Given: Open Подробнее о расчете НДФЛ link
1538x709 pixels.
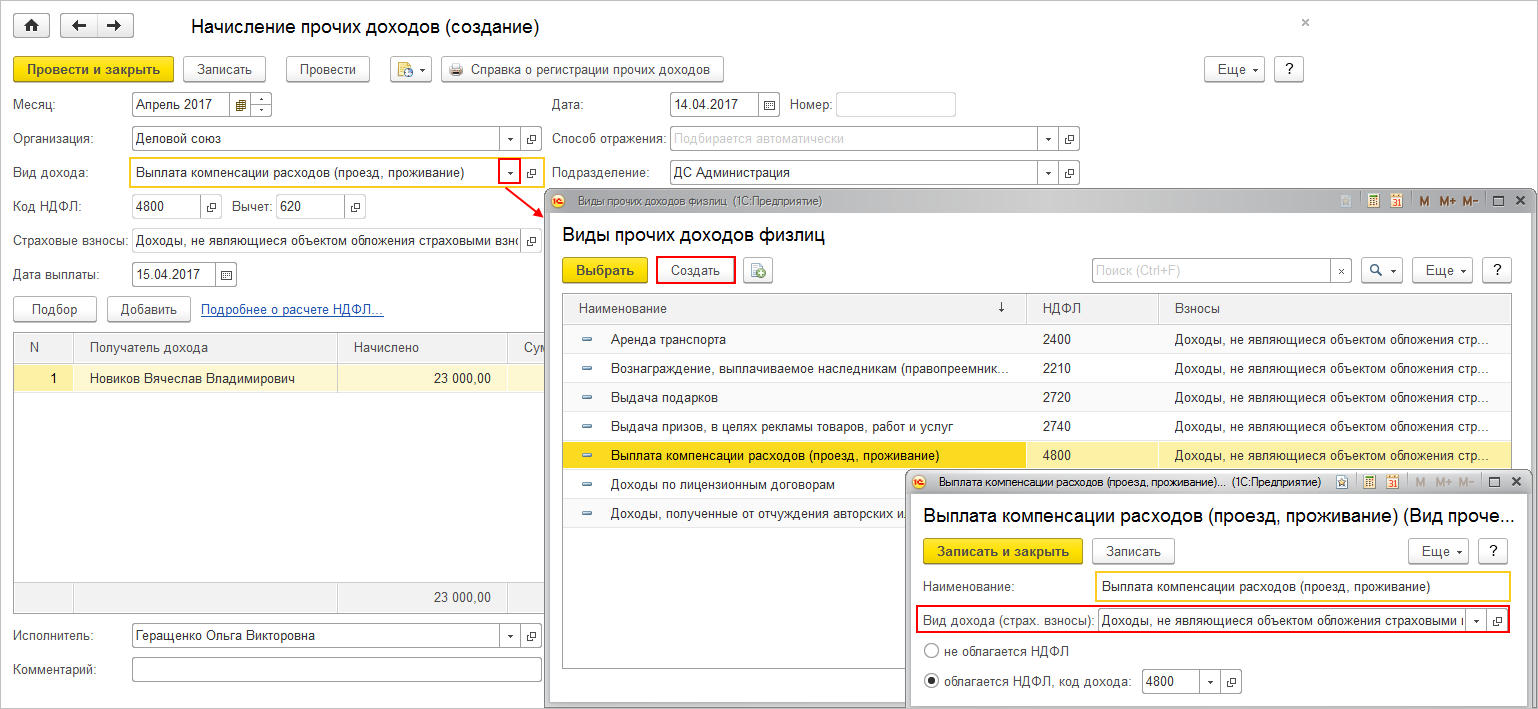Looking at the screenshot, I should (292, 310).
